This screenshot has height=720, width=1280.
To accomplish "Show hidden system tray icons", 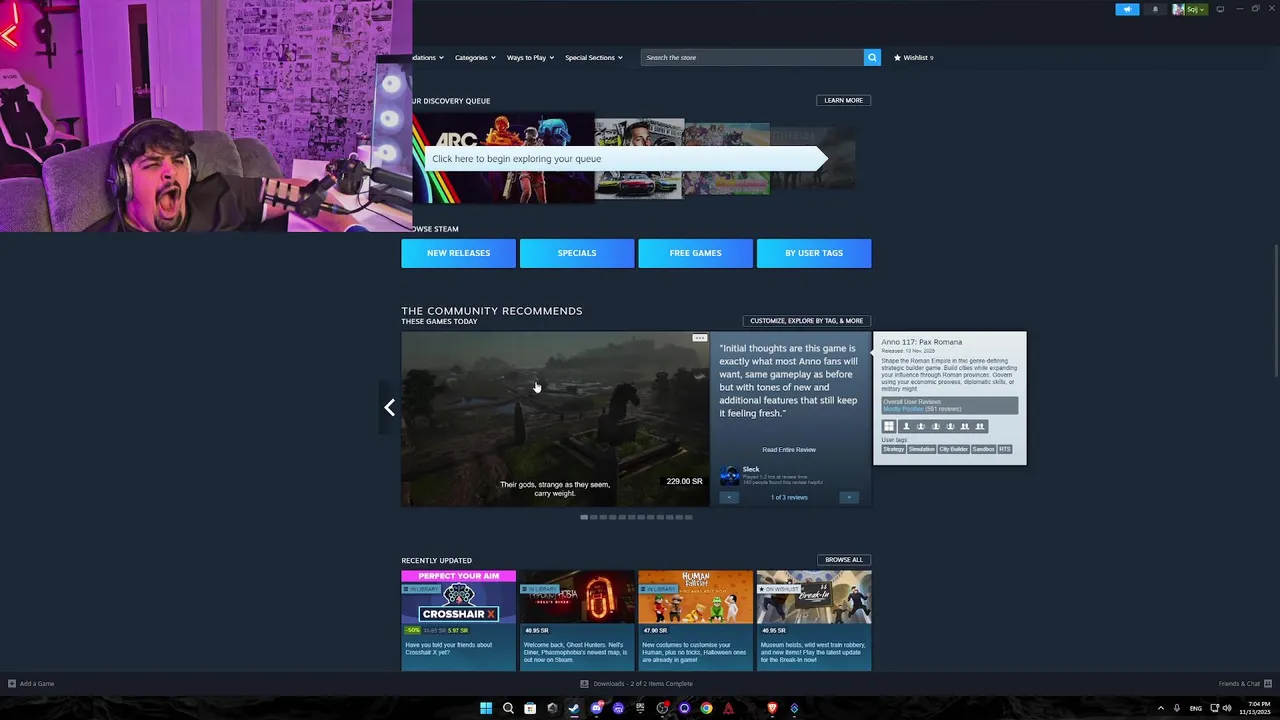I will 1161,708.
